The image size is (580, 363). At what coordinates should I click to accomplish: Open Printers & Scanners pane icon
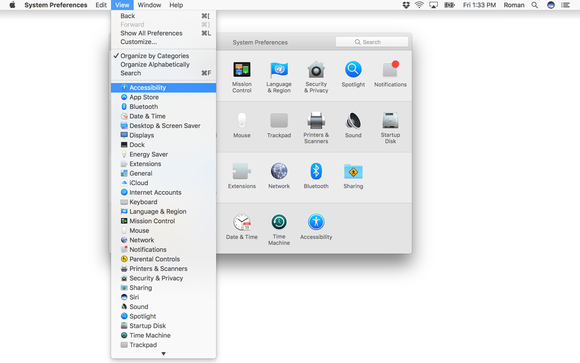[x=316, y=121]
